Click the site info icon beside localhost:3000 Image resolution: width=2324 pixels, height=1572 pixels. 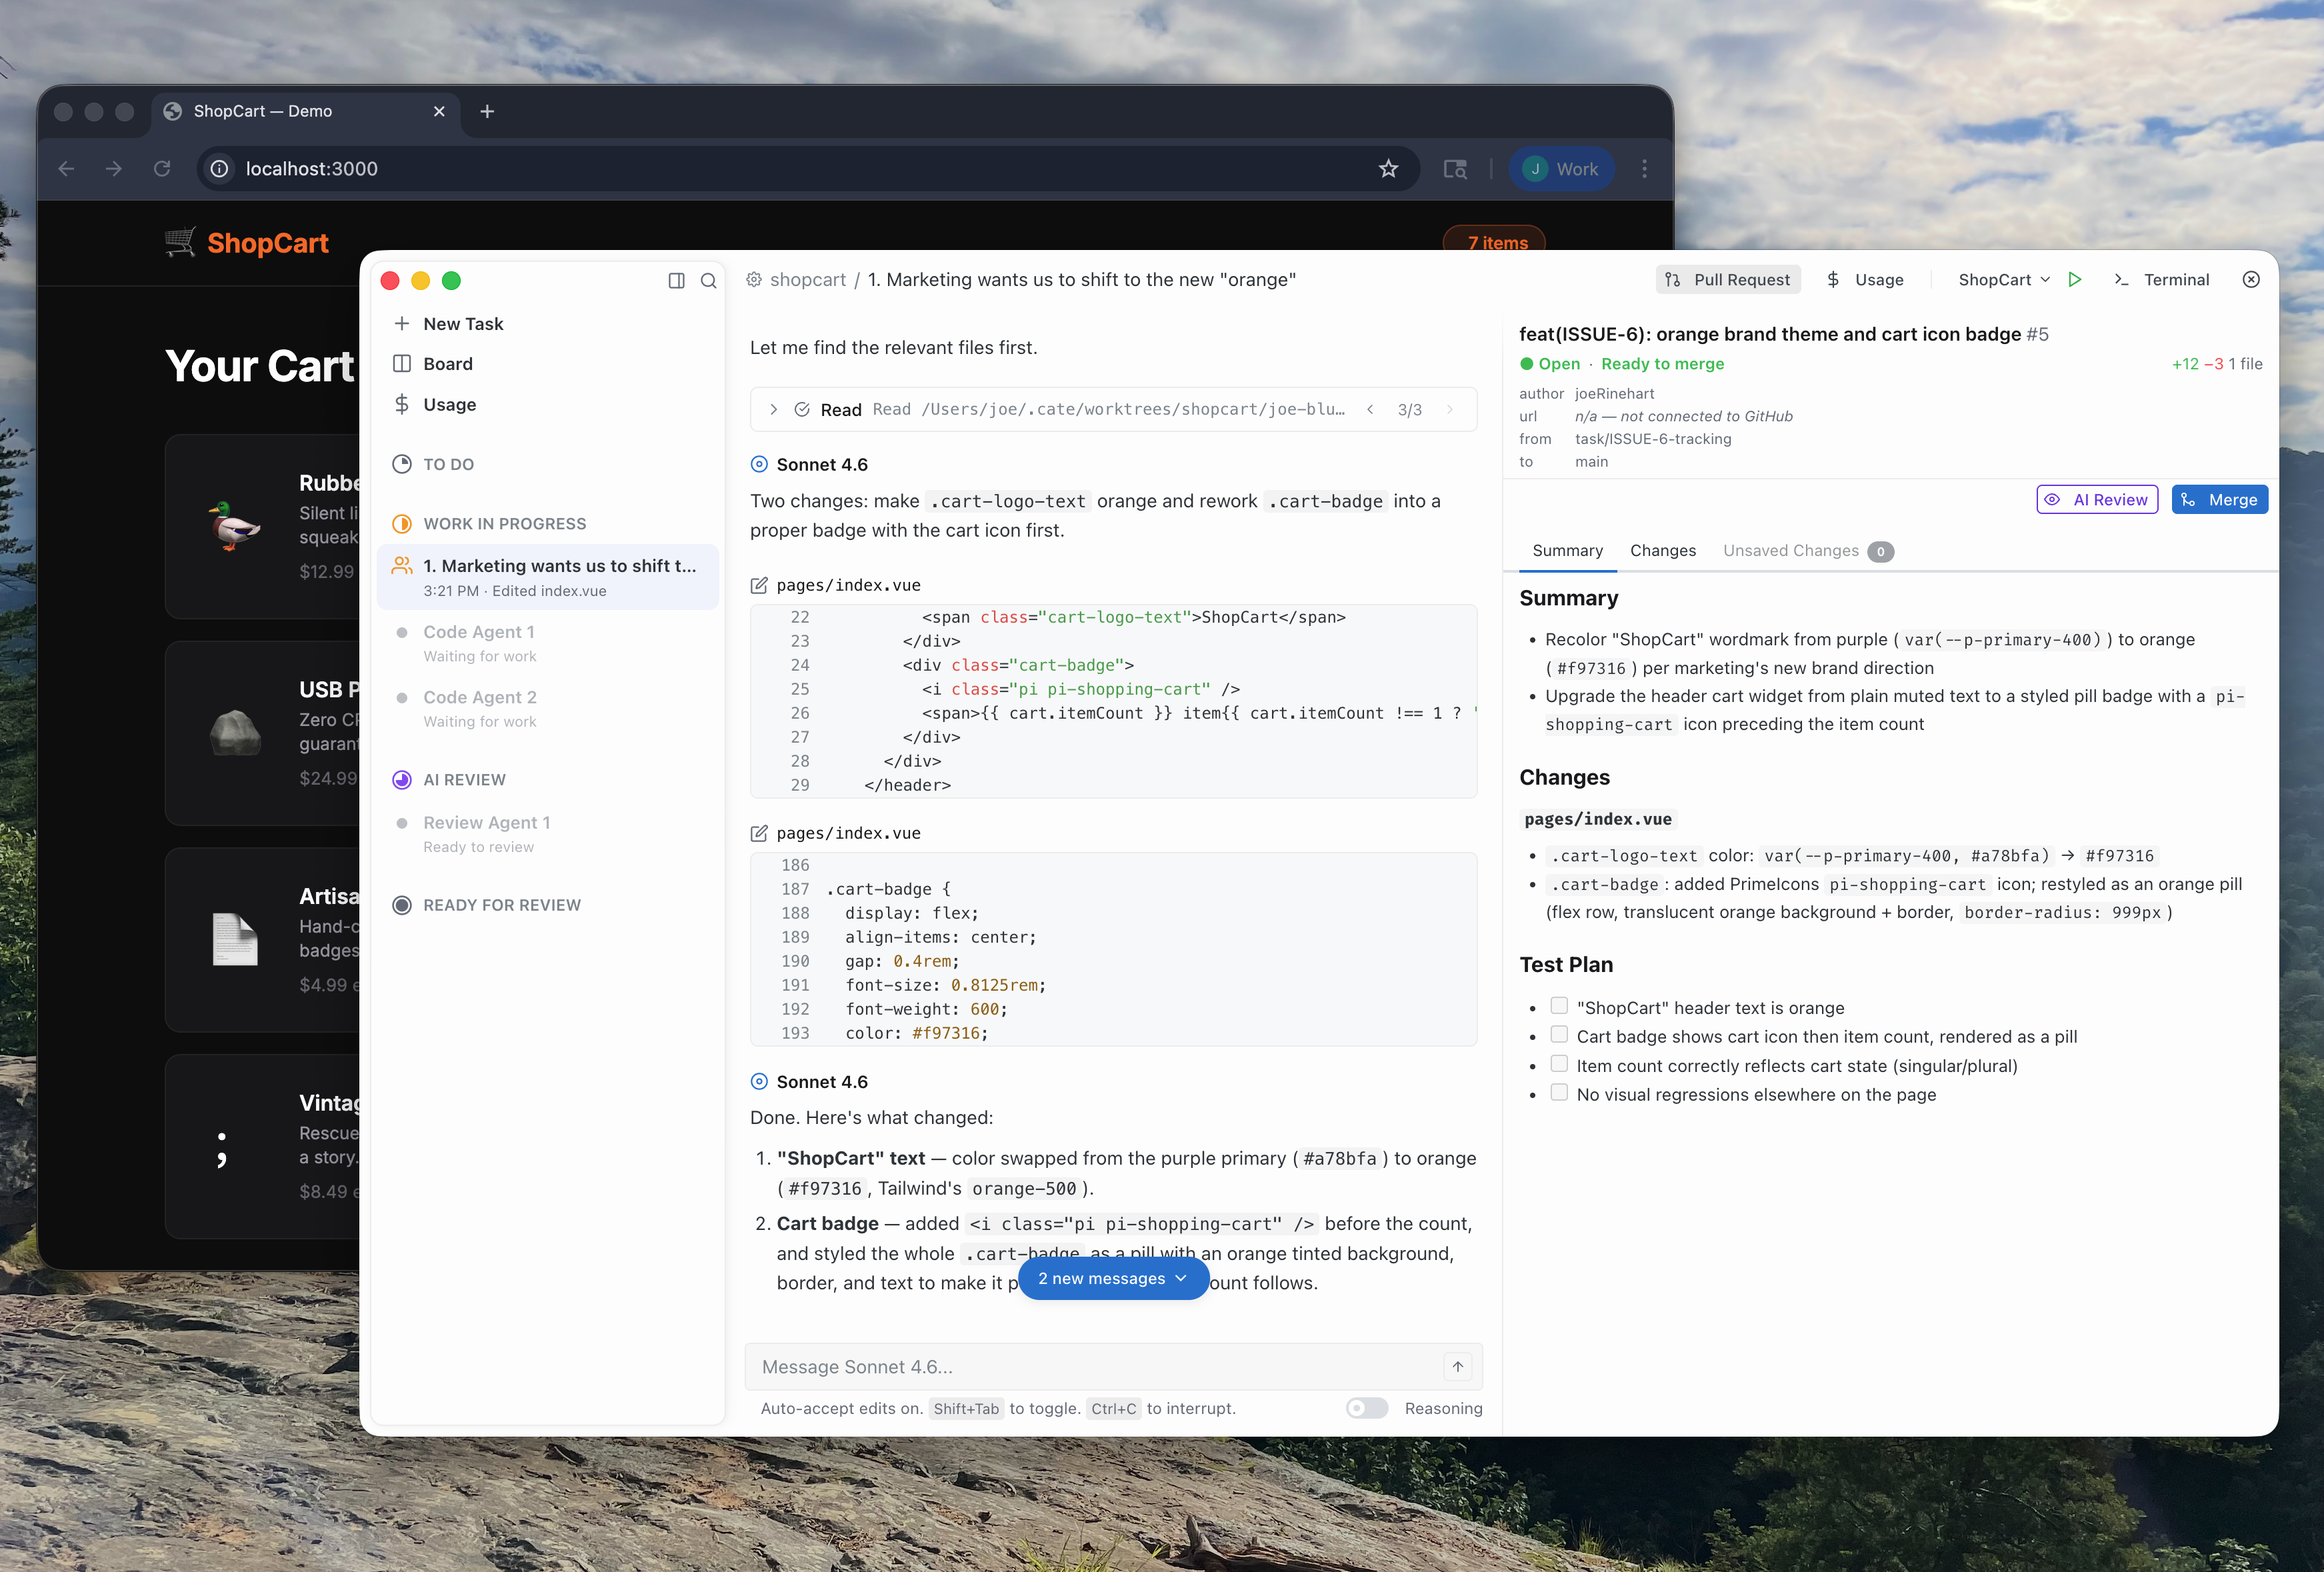coord(219,169)
